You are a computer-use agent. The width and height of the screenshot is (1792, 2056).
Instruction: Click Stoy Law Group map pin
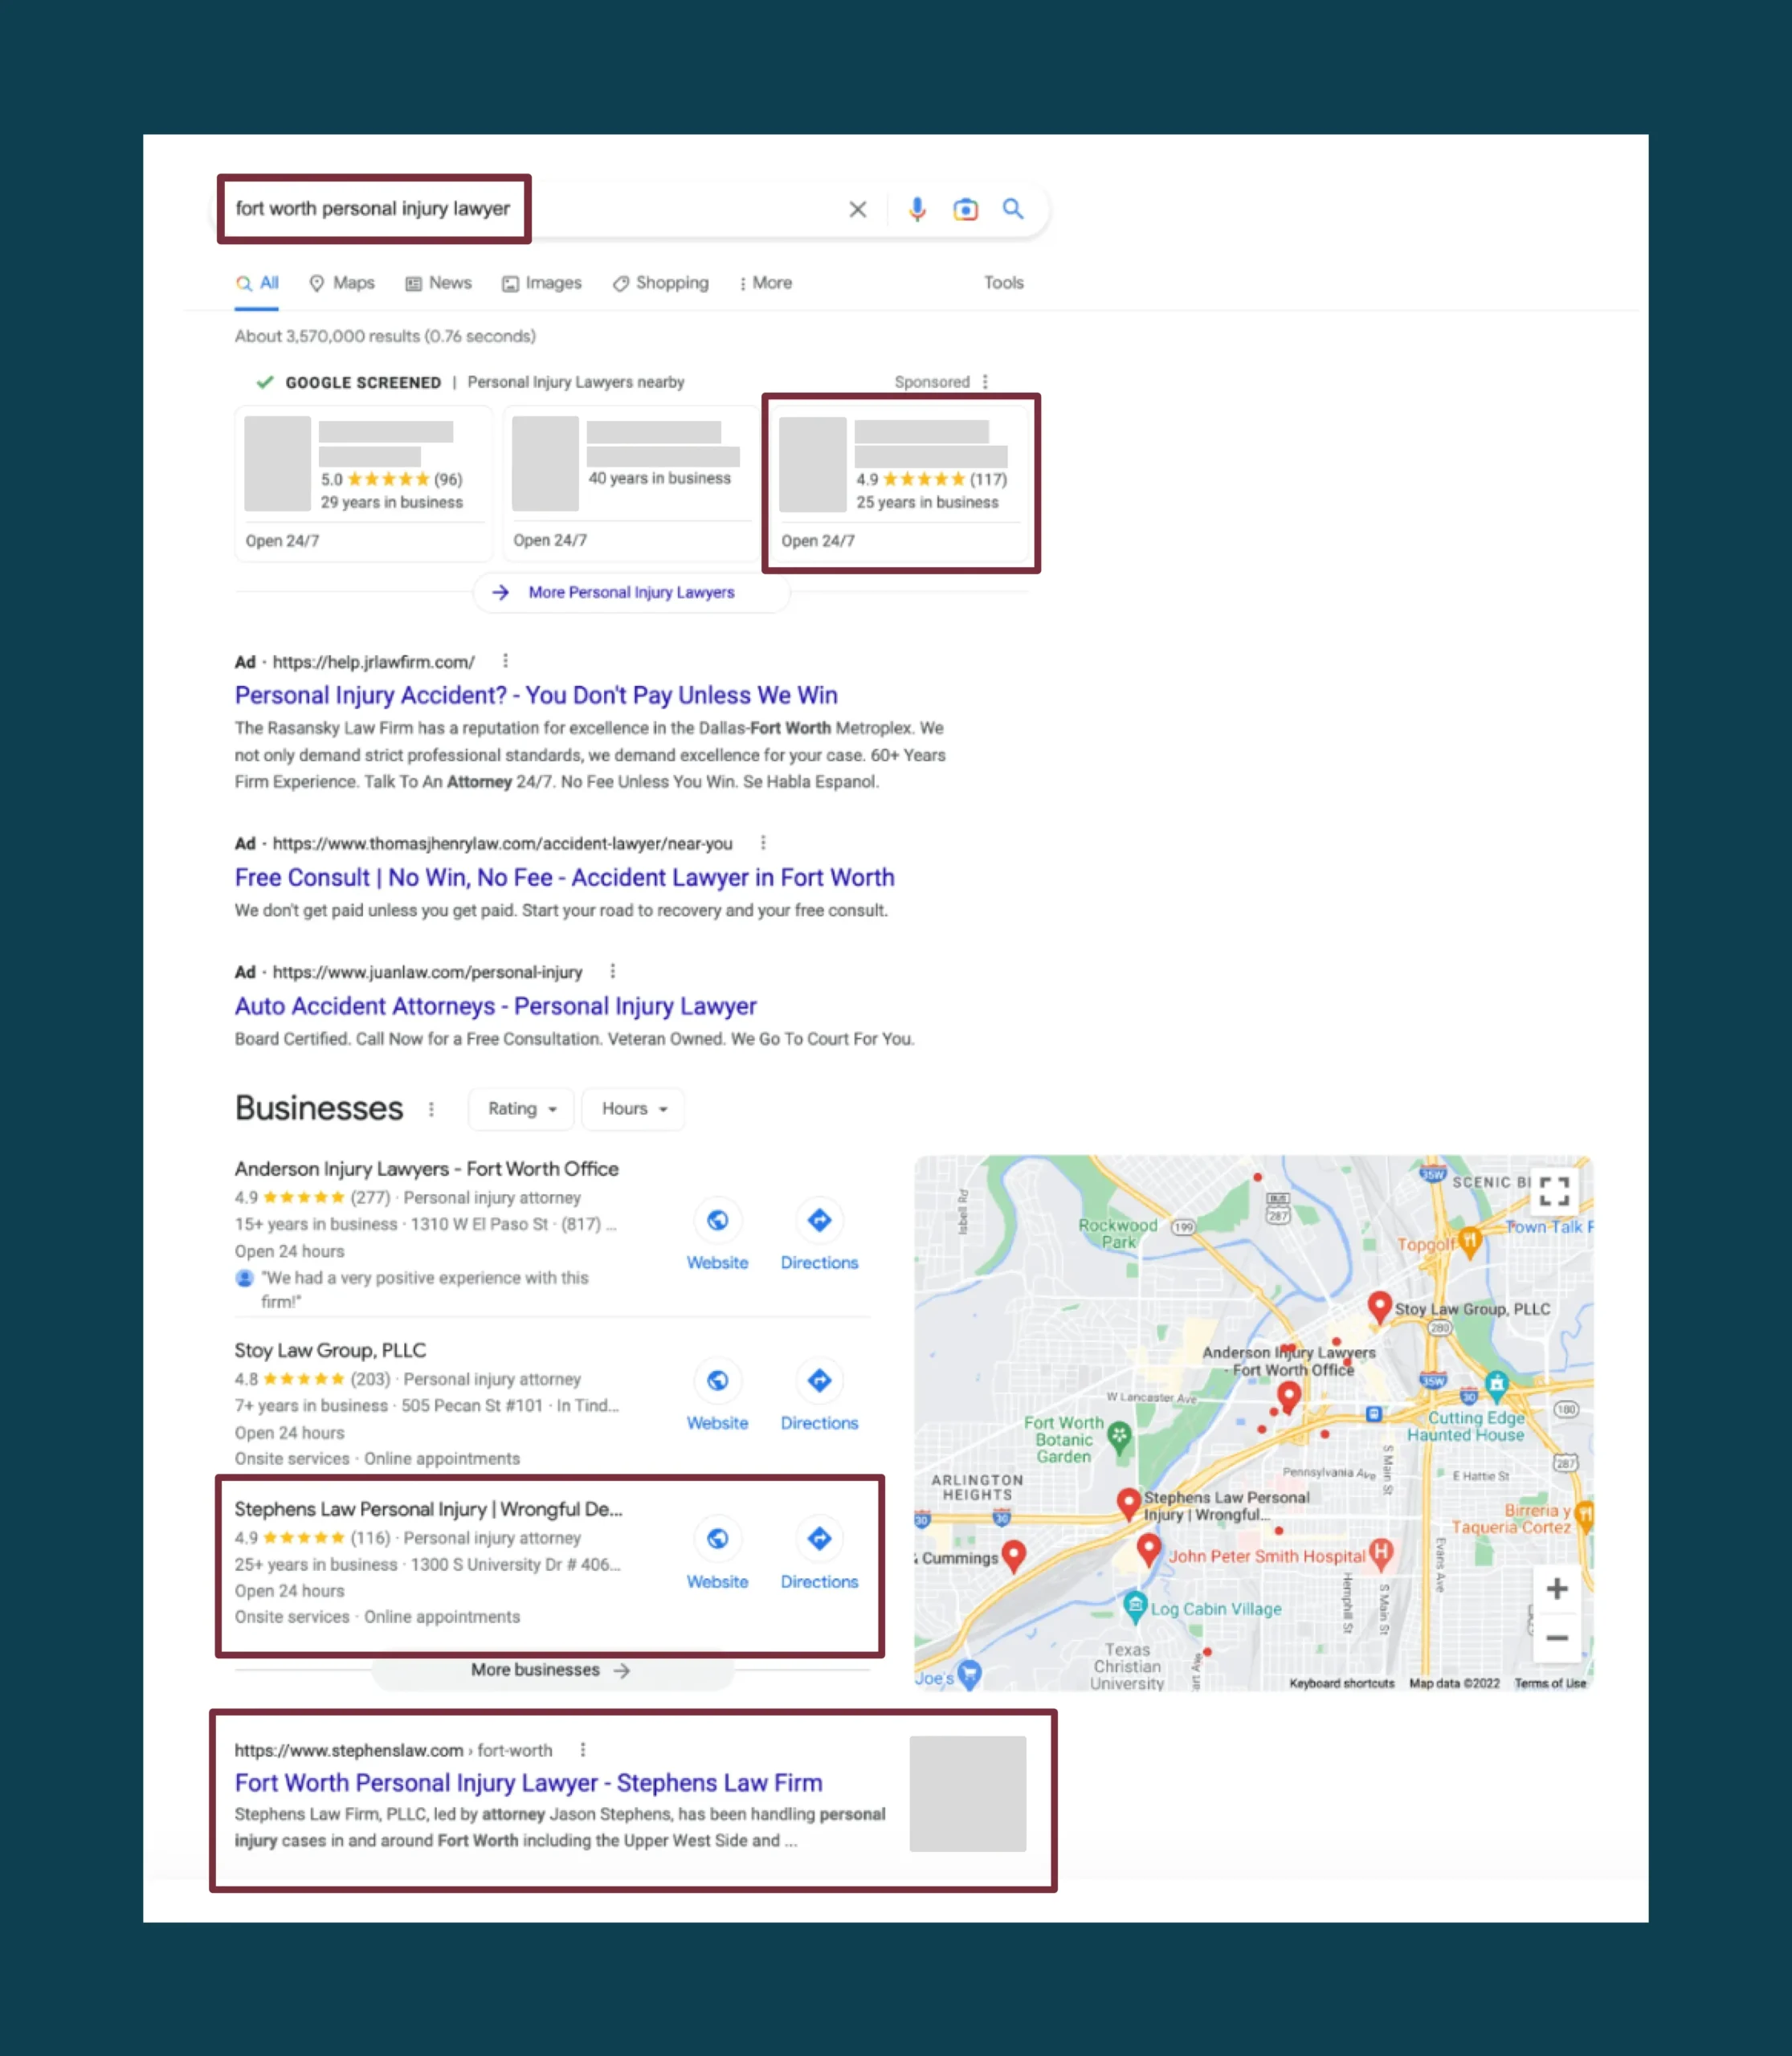pyautogui.click(x=1379, y=1305)
